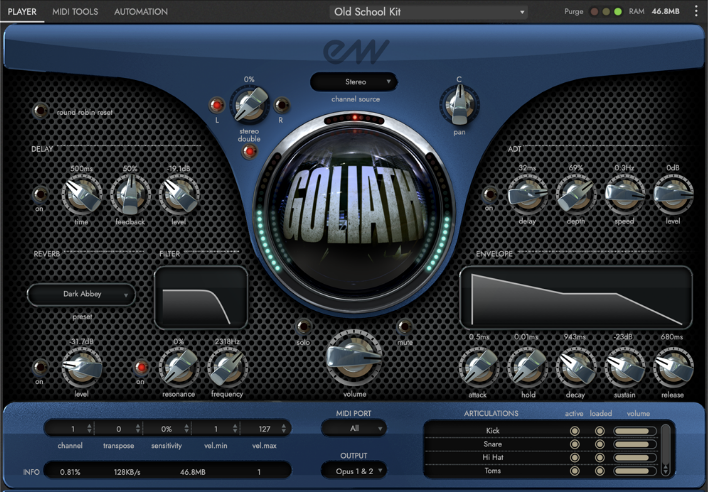Open the three-dot options menu
Image resolution: width=708 pixels, height=492 pixels.
696,11
